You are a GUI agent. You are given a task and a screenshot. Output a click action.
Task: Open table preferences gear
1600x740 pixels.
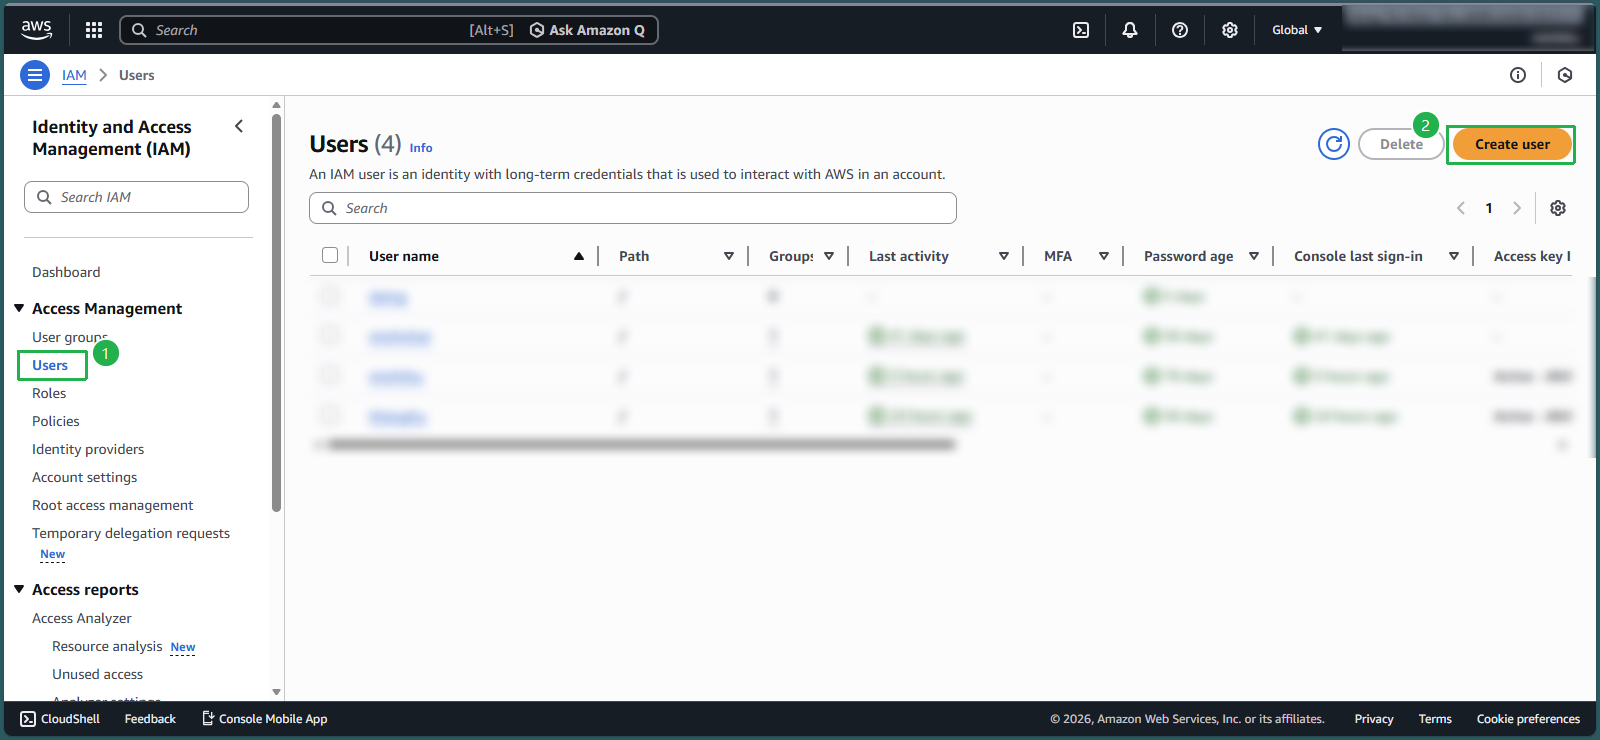pos(1558,208)
